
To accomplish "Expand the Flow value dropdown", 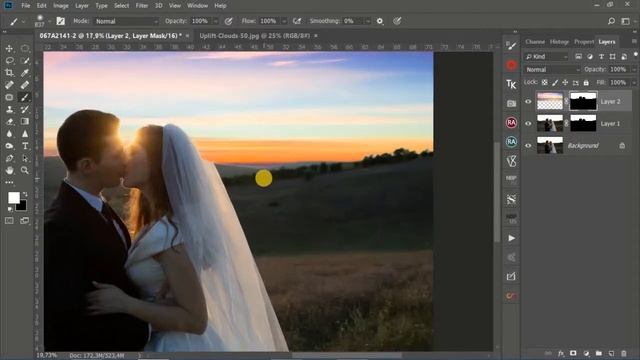I will click(x=284, y=21).
